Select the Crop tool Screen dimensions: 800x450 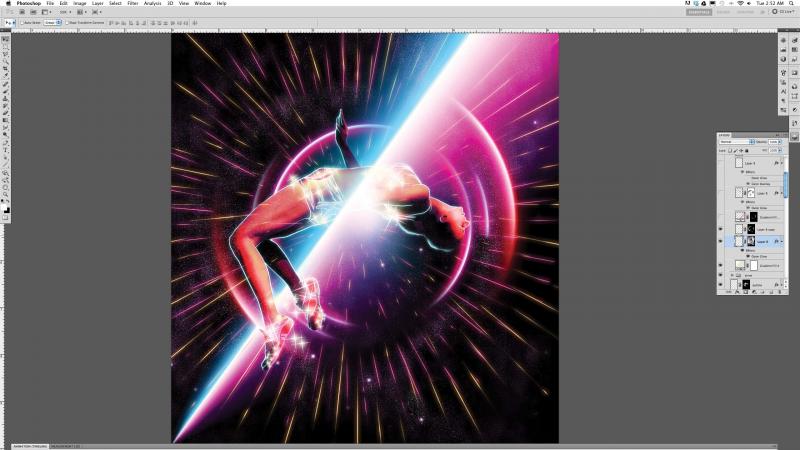point(6,70)
